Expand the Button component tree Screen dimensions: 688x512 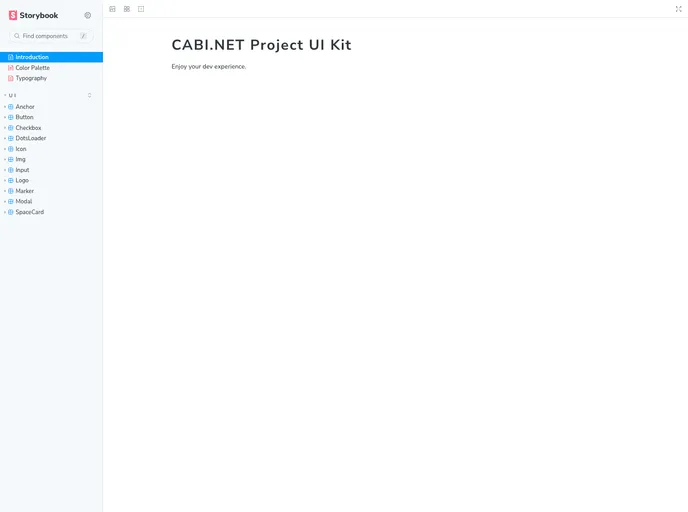5,117
